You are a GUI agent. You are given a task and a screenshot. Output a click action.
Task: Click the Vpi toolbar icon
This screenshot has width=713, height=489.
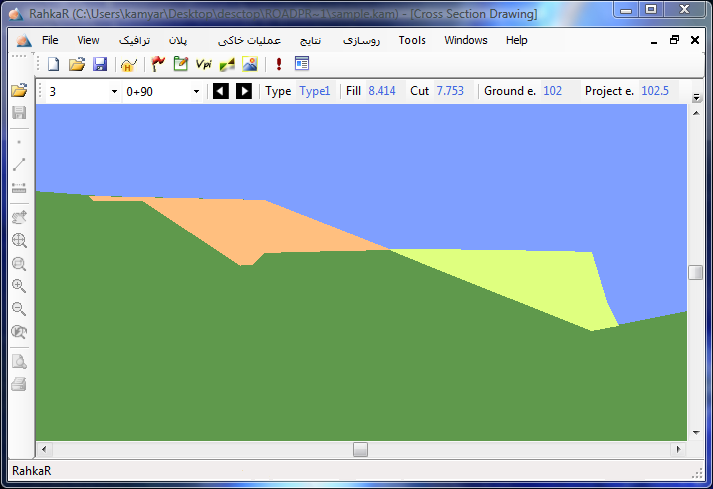(204, 64)
